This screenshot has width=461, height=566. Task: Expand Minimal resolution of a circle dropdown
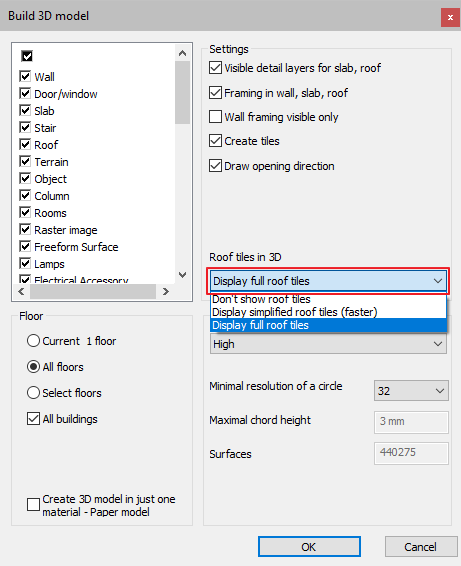(411, 391)
